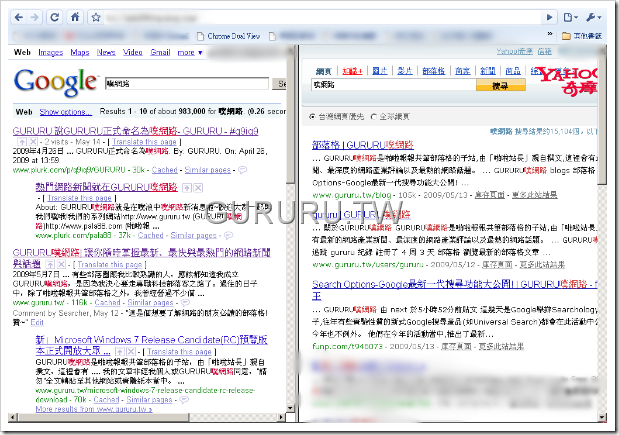Switch to Yahoo 部落格 tab
The image size is (619, 435).
click(x=433, y=71)
